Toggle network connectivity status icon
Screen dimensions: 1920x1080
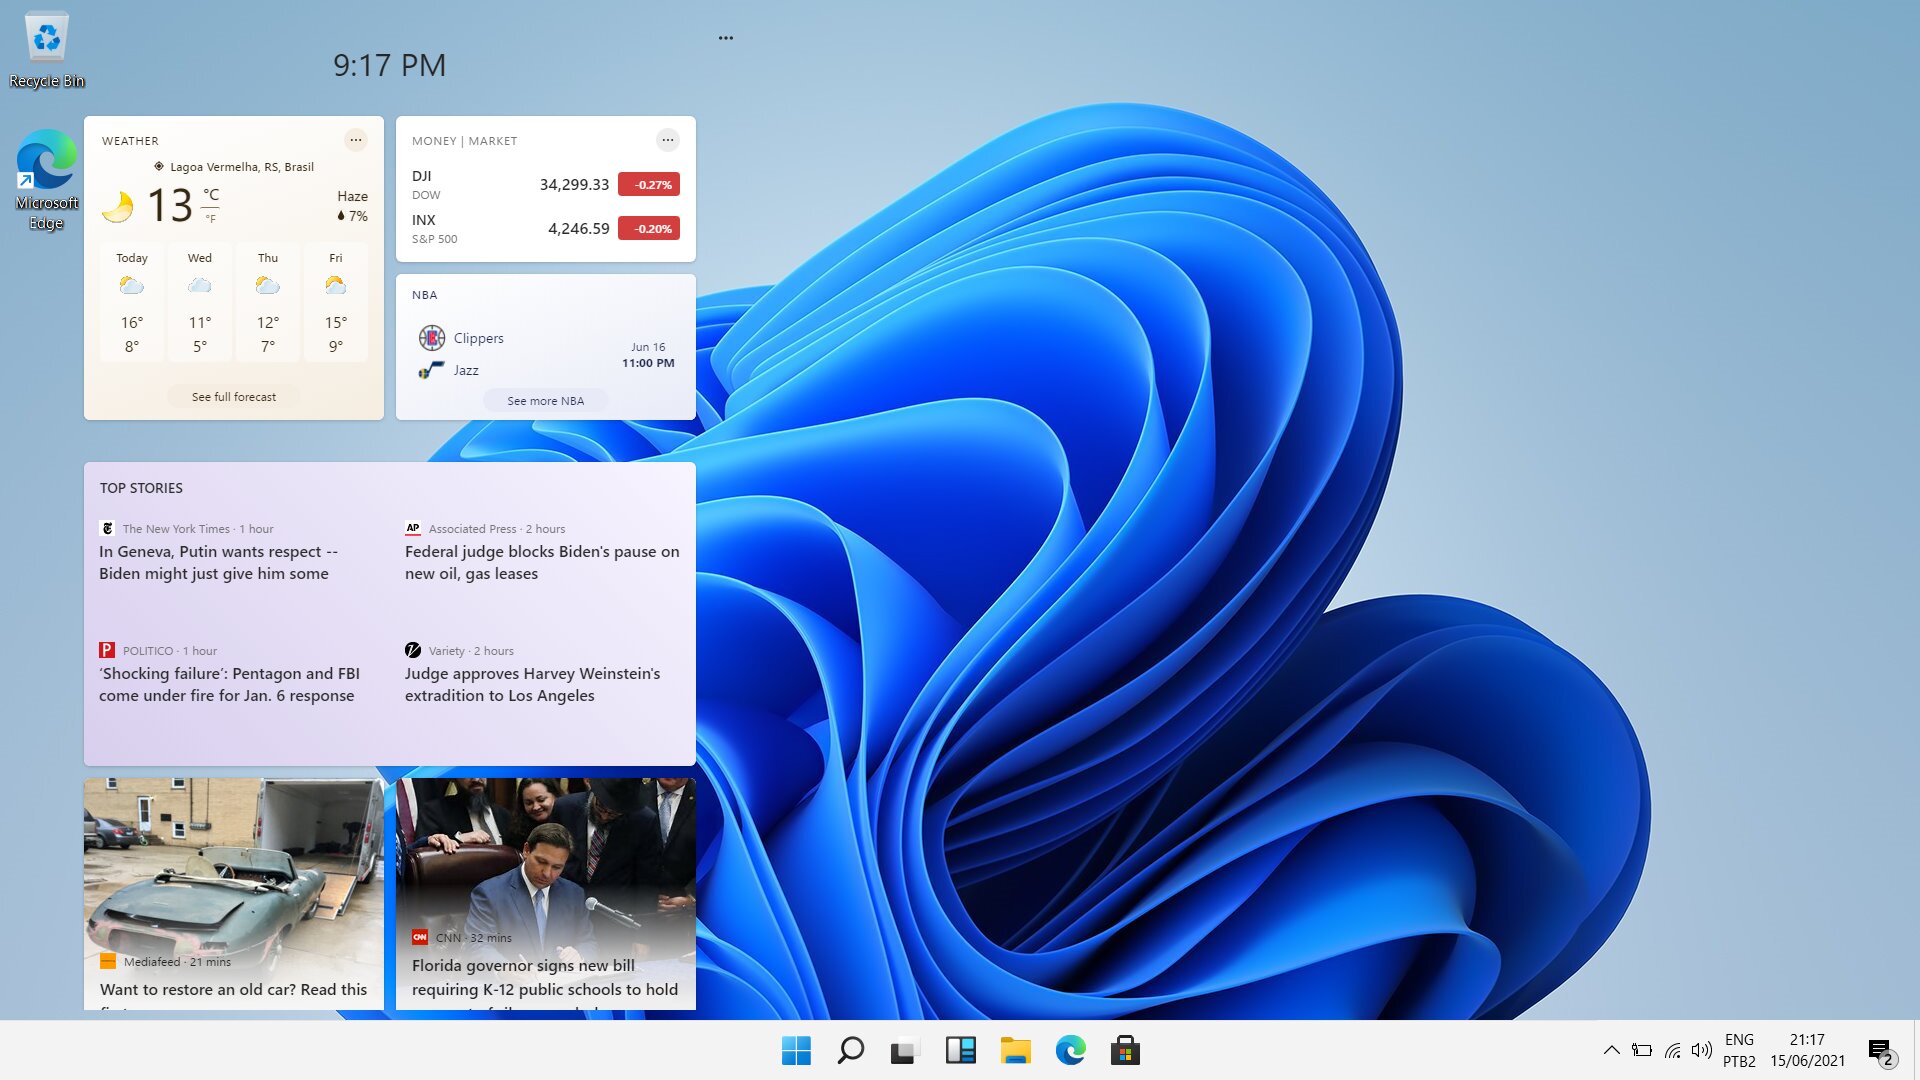1672,1050
